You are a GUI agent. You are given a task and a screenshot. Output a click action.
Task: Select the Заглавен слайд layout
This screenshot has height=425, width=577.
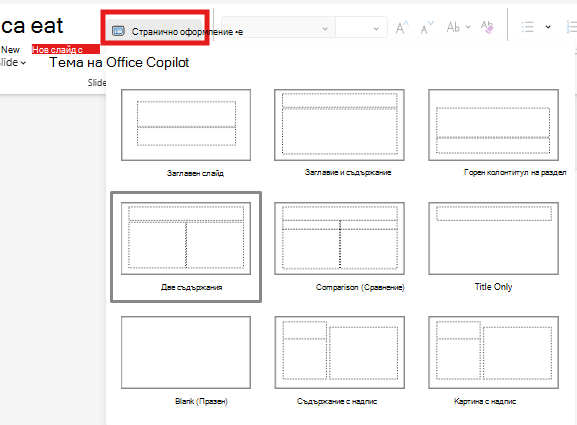tap(186, 134)
